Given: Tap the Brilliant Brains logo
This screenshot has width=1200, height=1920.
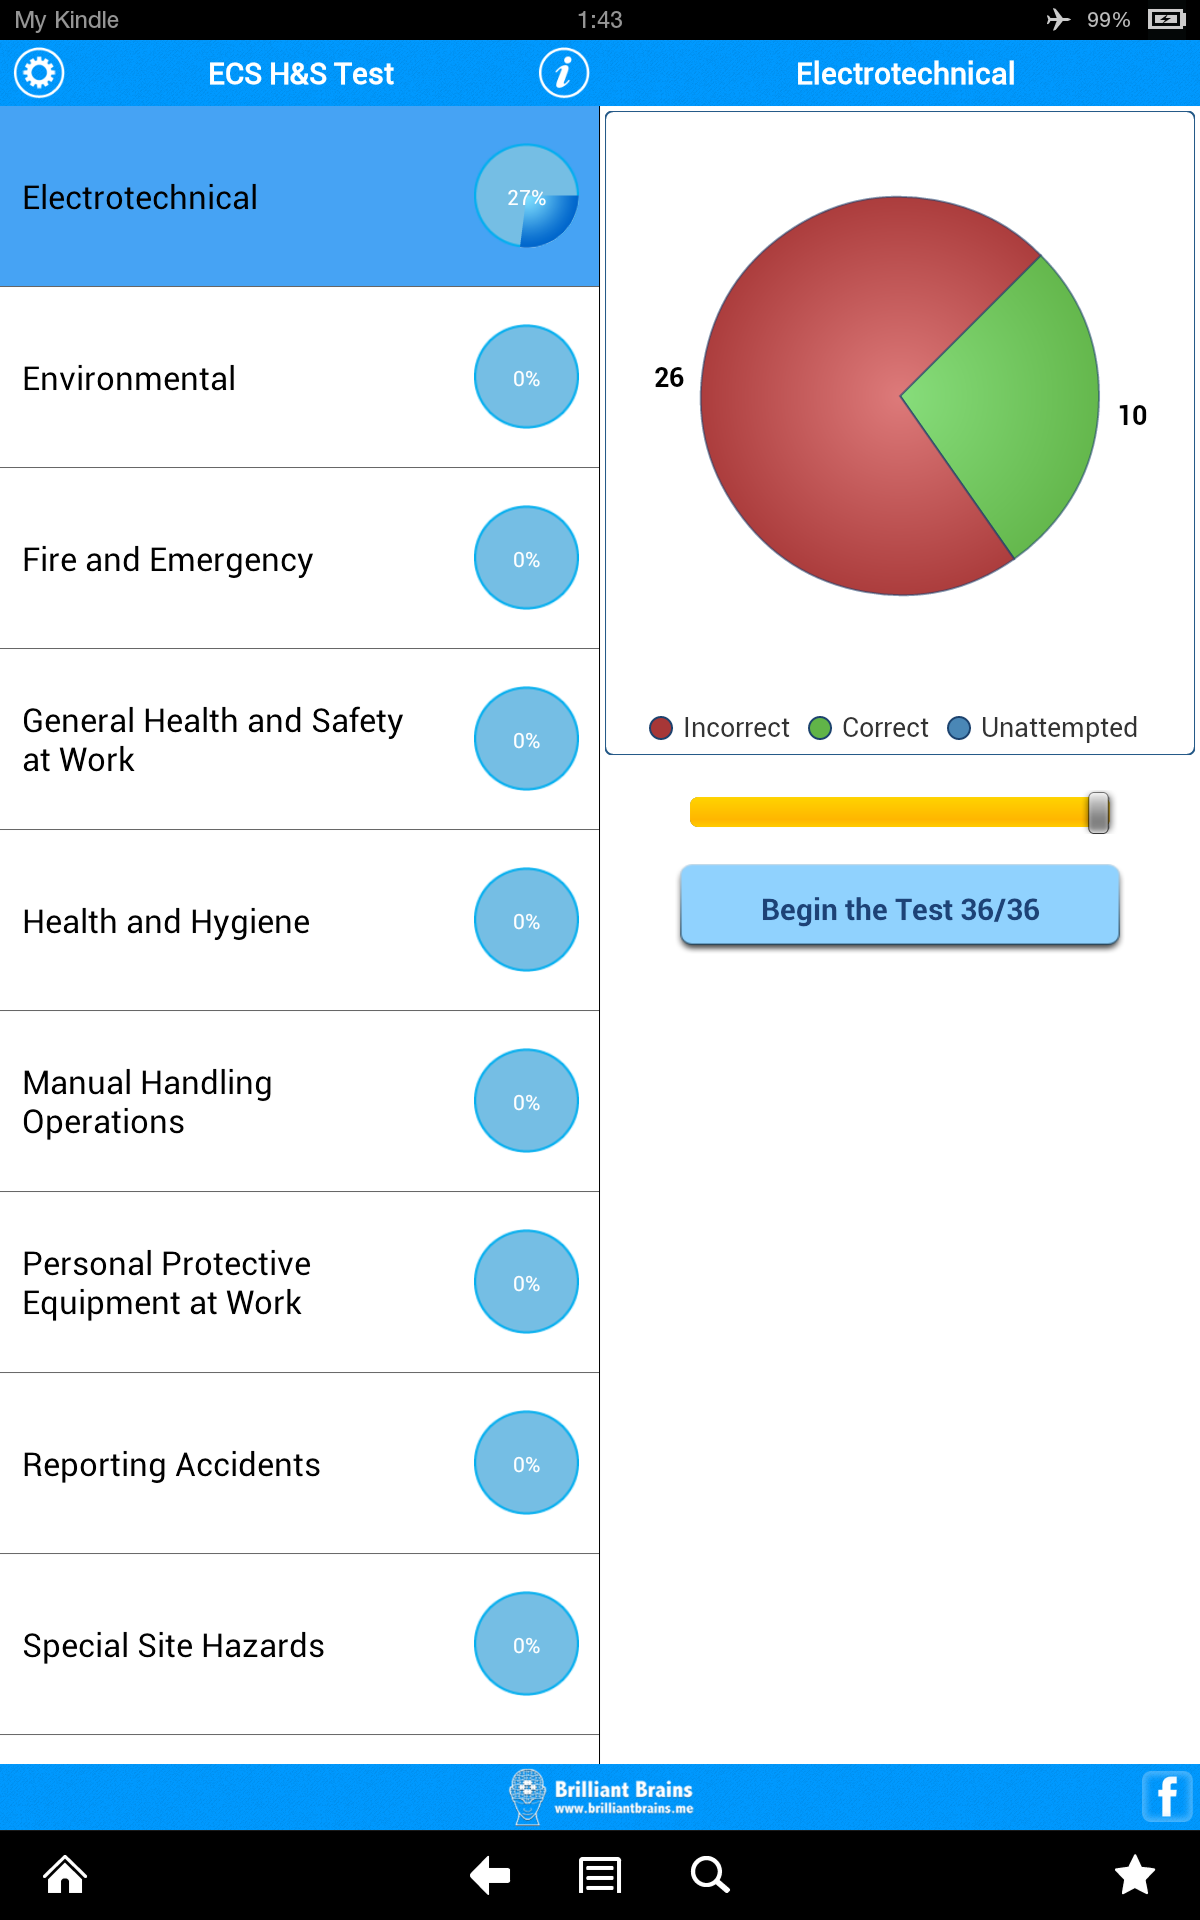Looking at the screenshot, I should [528, 1795].
